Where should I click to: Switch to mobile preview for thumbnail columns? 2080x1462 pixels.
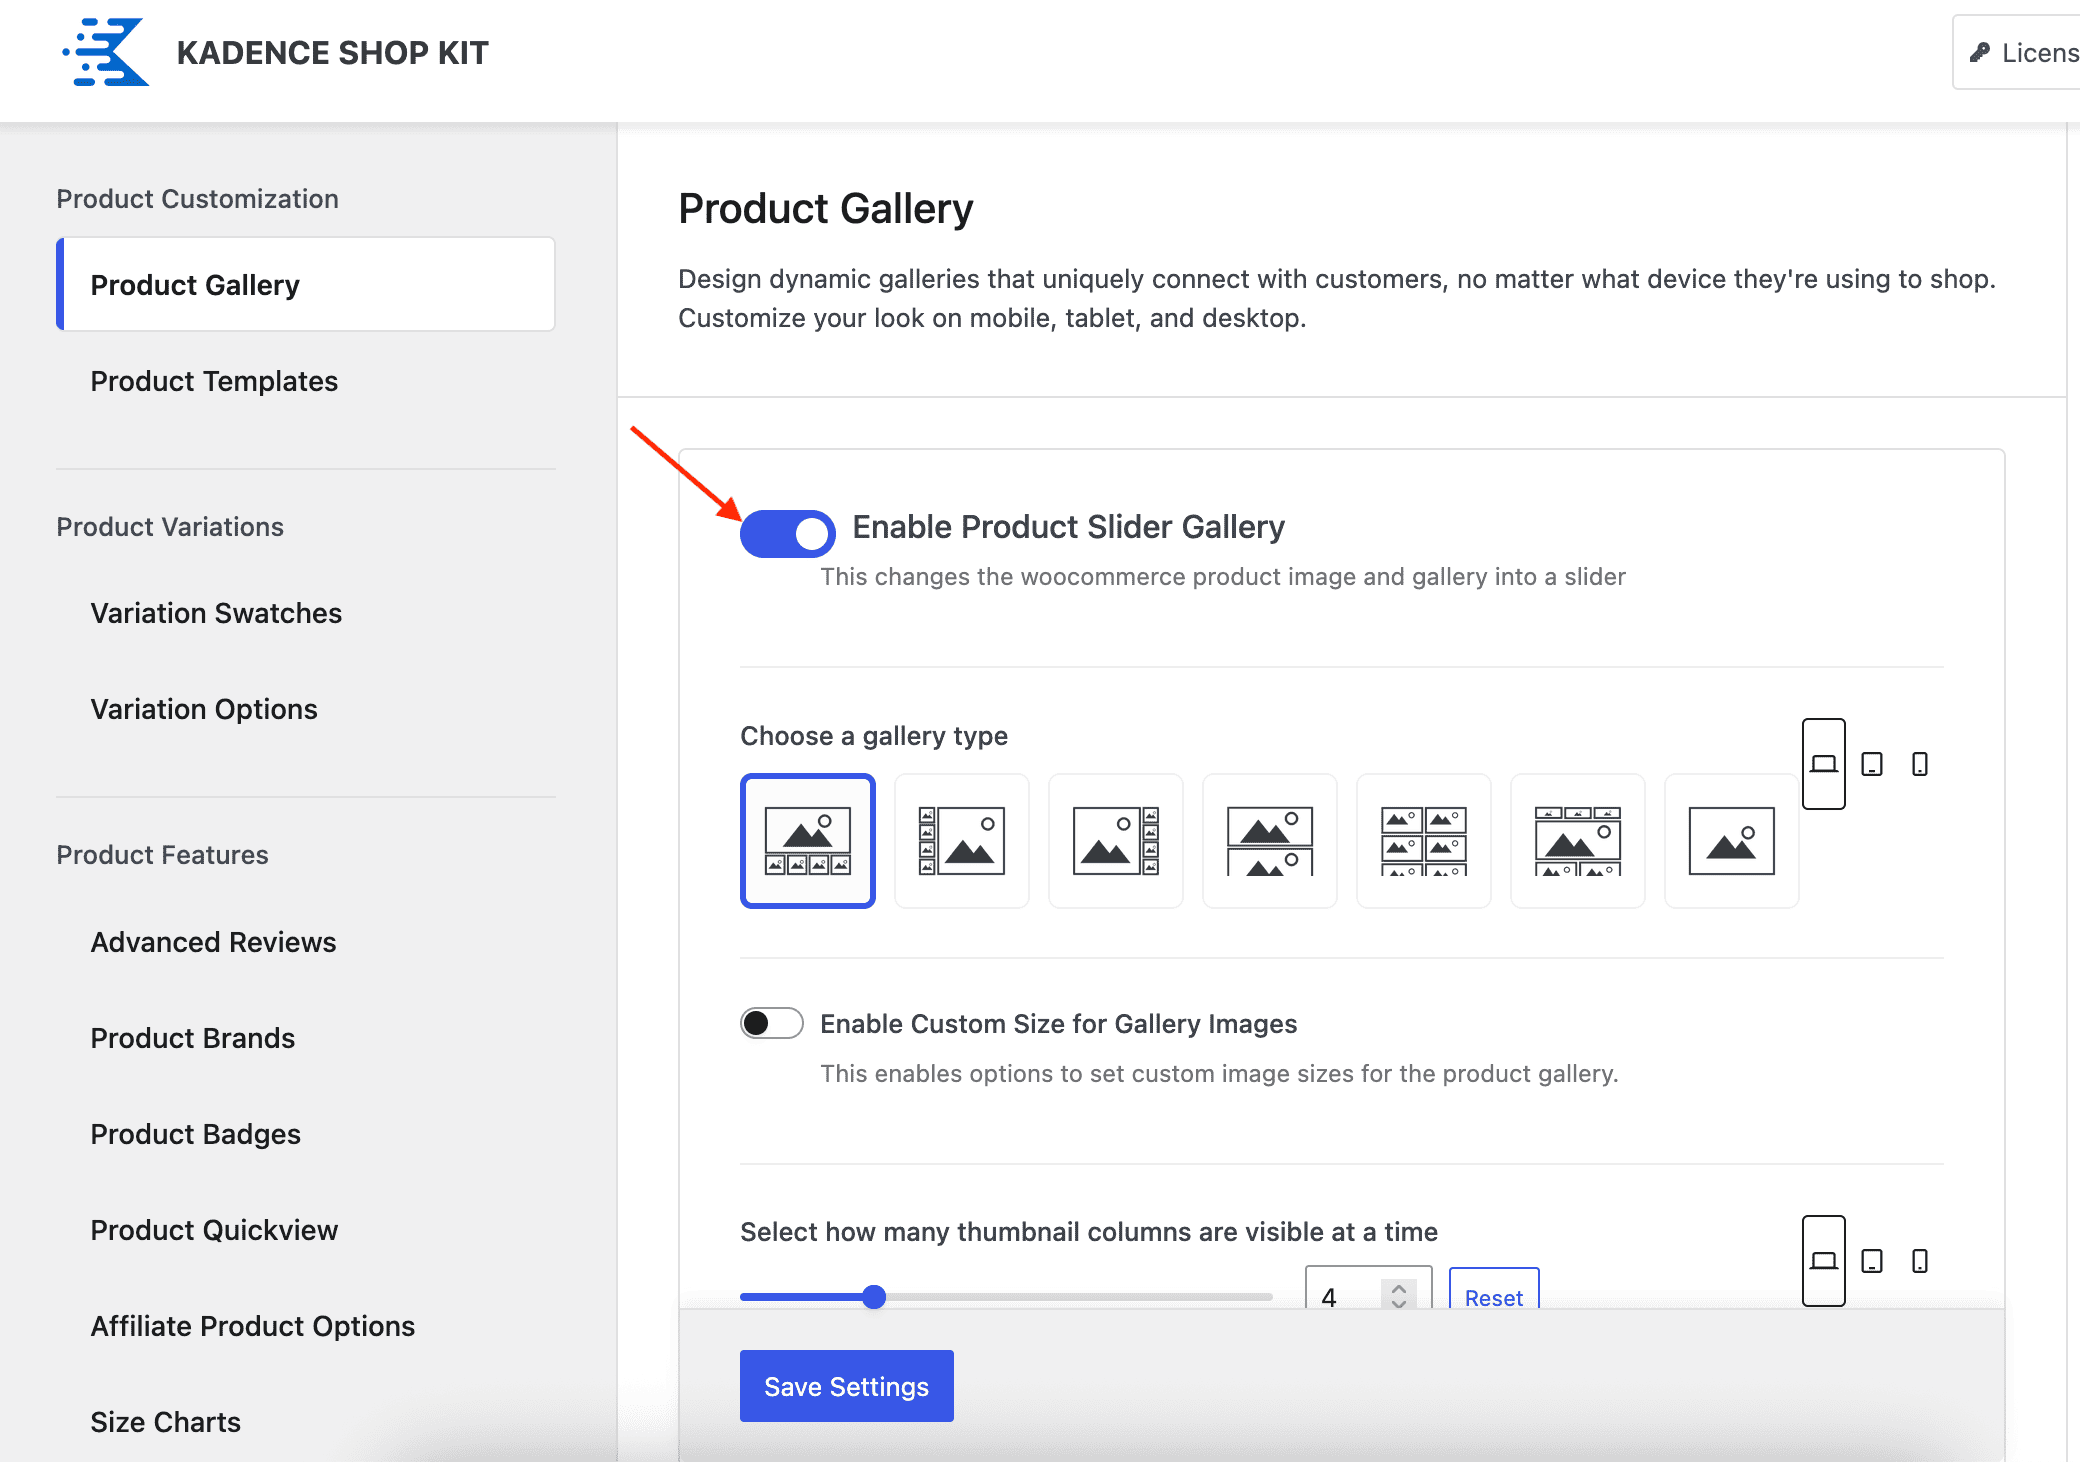(x=1919, y=1261)
